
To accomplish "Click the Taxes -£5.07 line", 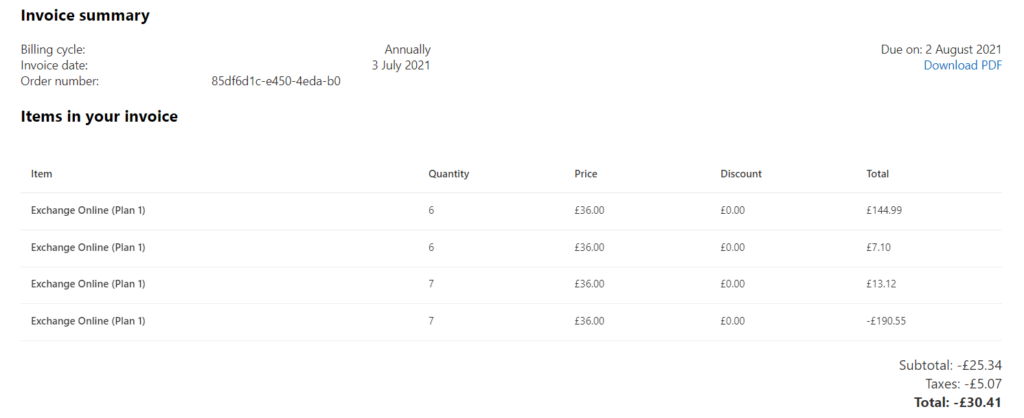I will click(963, 384).
